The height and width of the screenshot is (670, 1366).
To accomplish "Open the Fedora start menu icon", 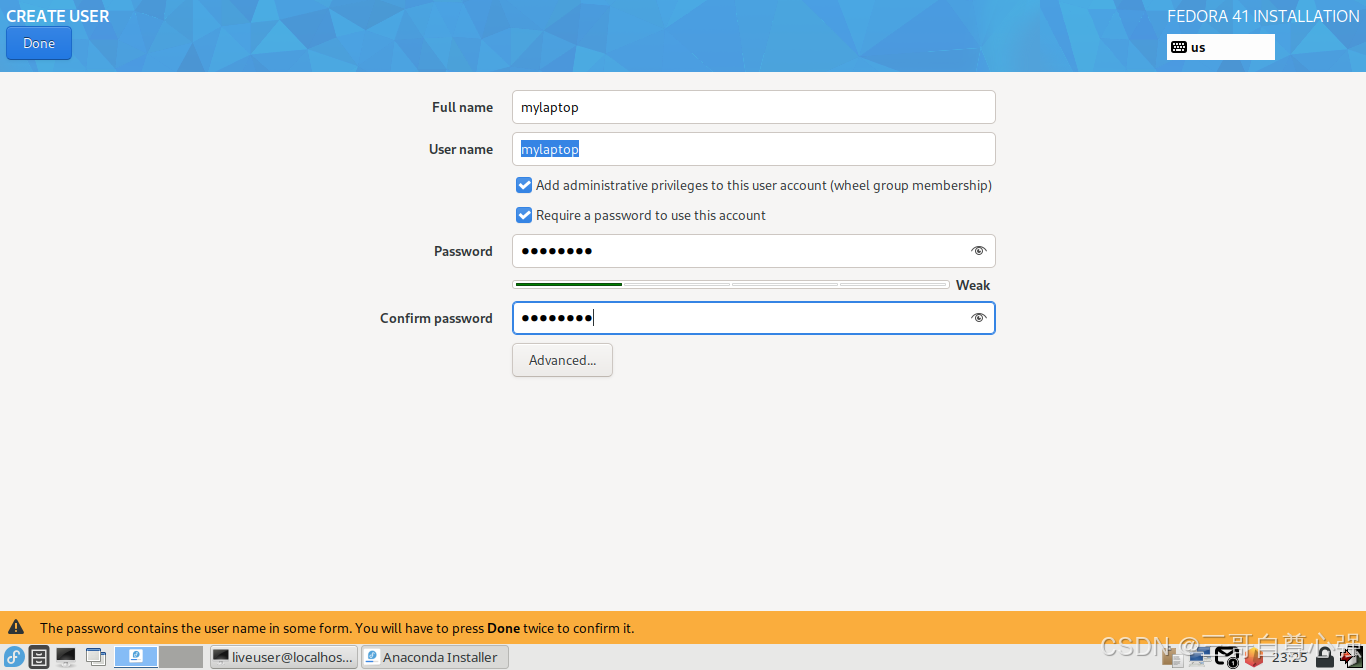I will tap(14, 657).
